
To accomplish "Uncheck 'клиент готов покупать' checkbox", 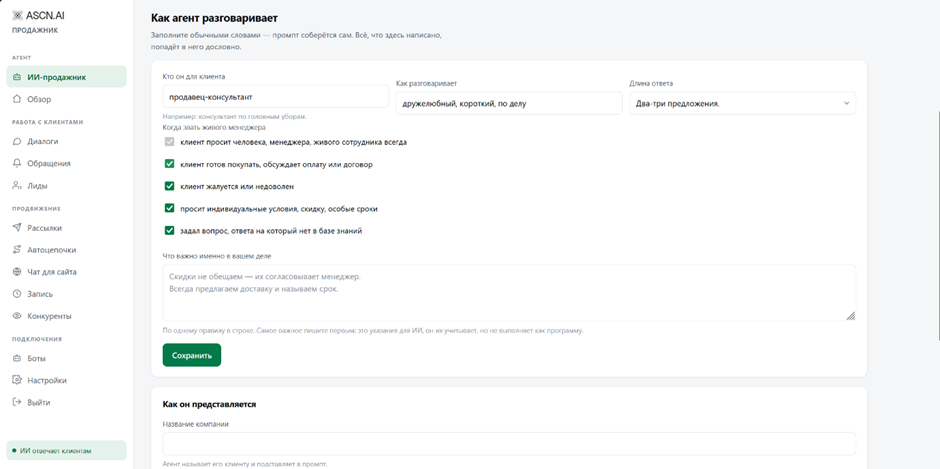I will 170,164.
